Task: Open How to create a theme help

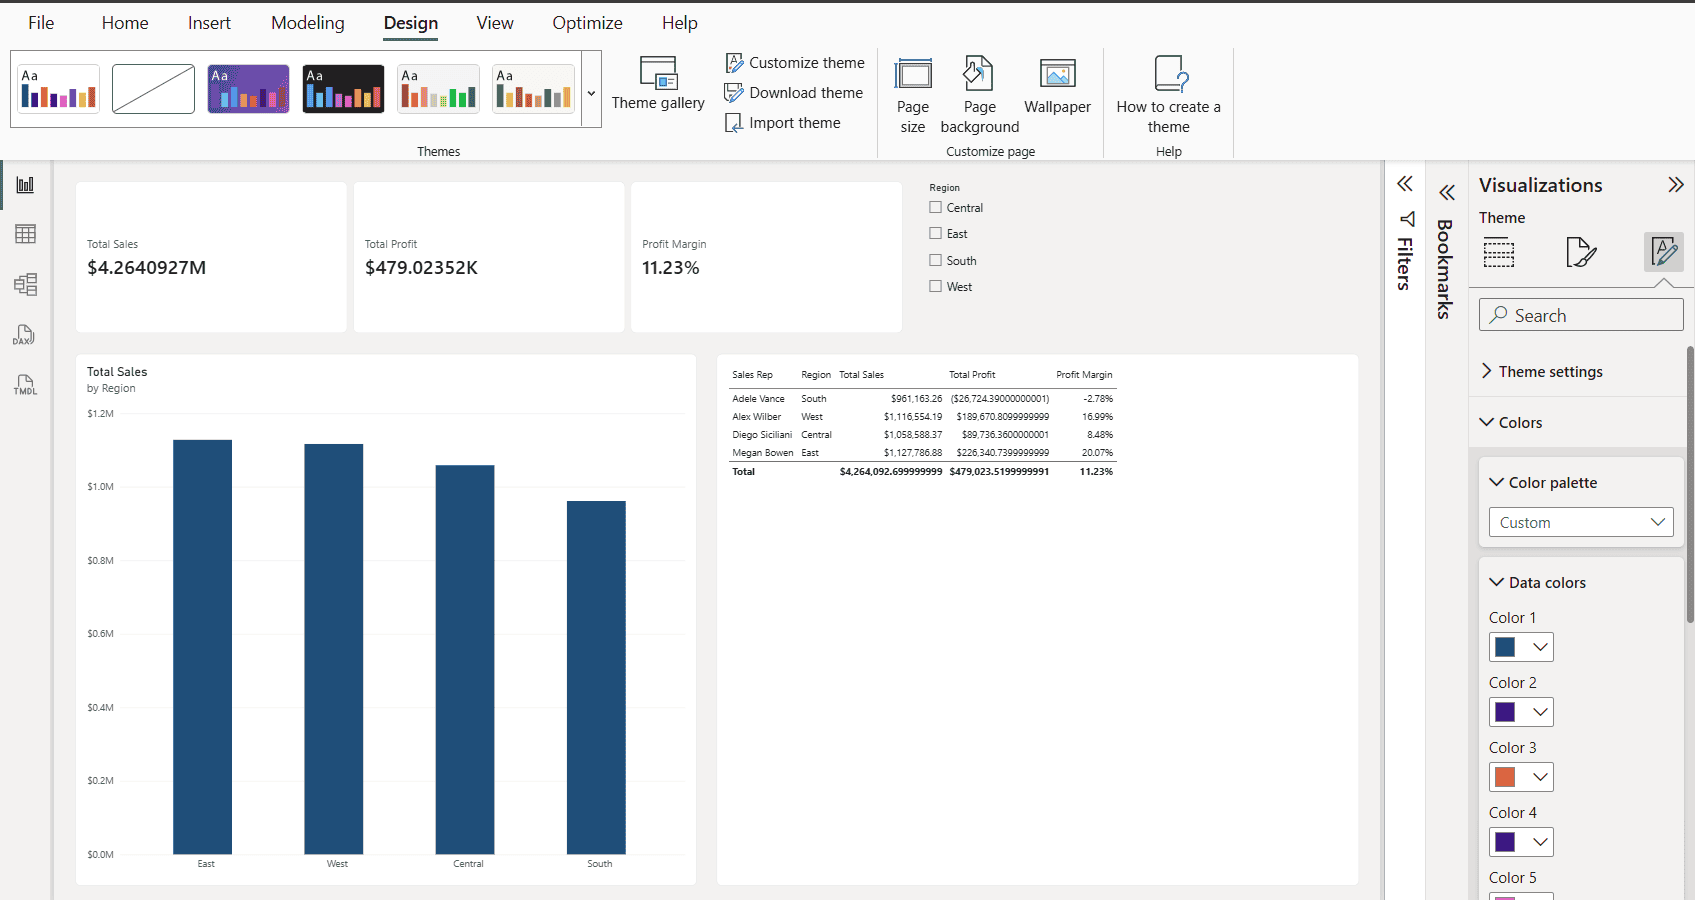Action: (1168, 96)
